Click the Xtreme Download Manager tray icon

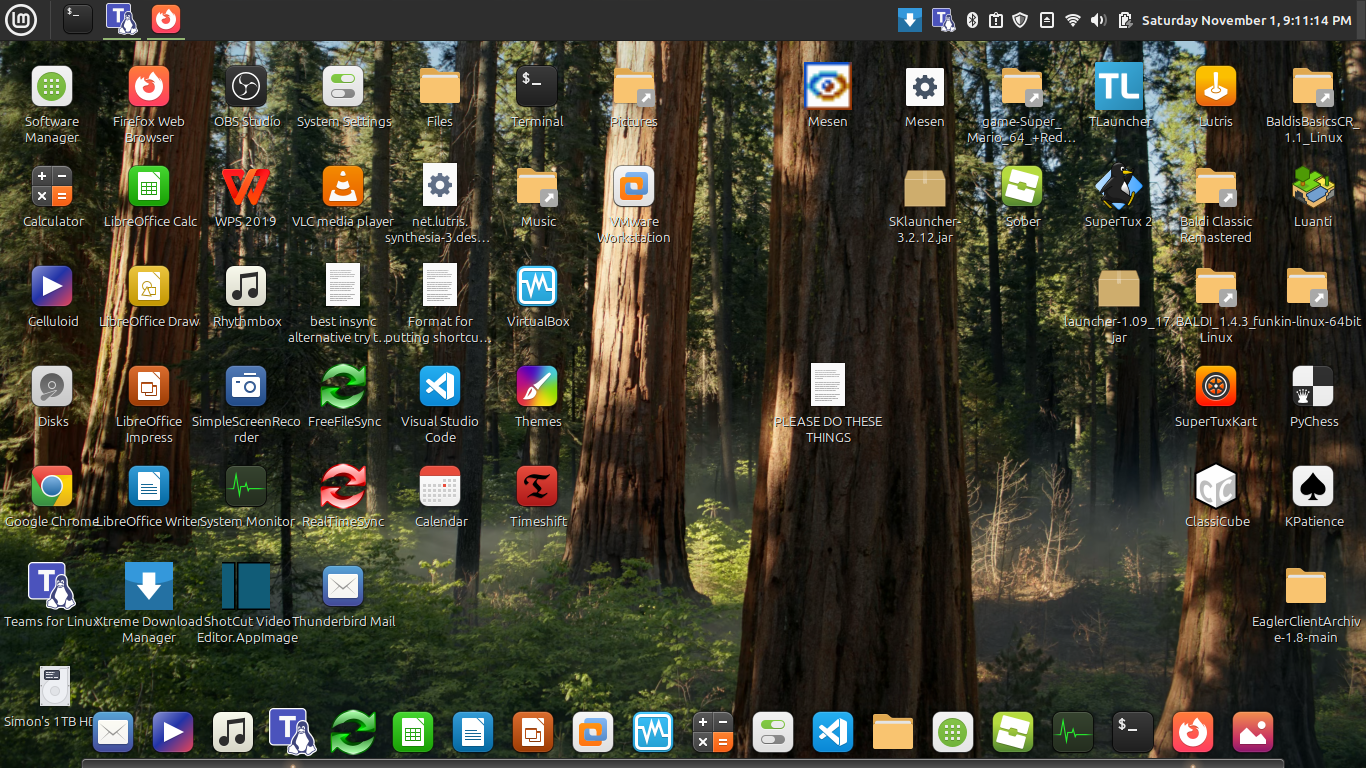[x=909, y=20]
